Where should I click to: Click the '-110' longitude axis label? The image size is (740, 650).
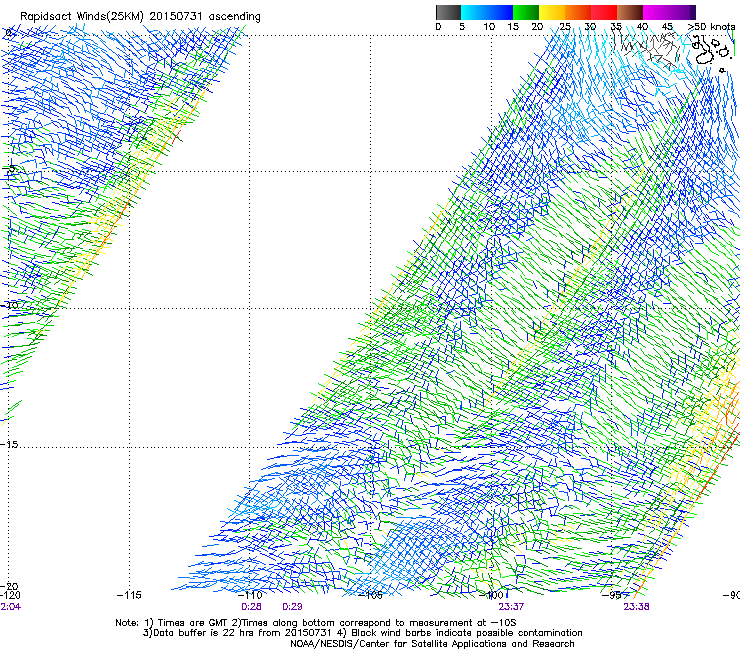(x=250, y=595)
